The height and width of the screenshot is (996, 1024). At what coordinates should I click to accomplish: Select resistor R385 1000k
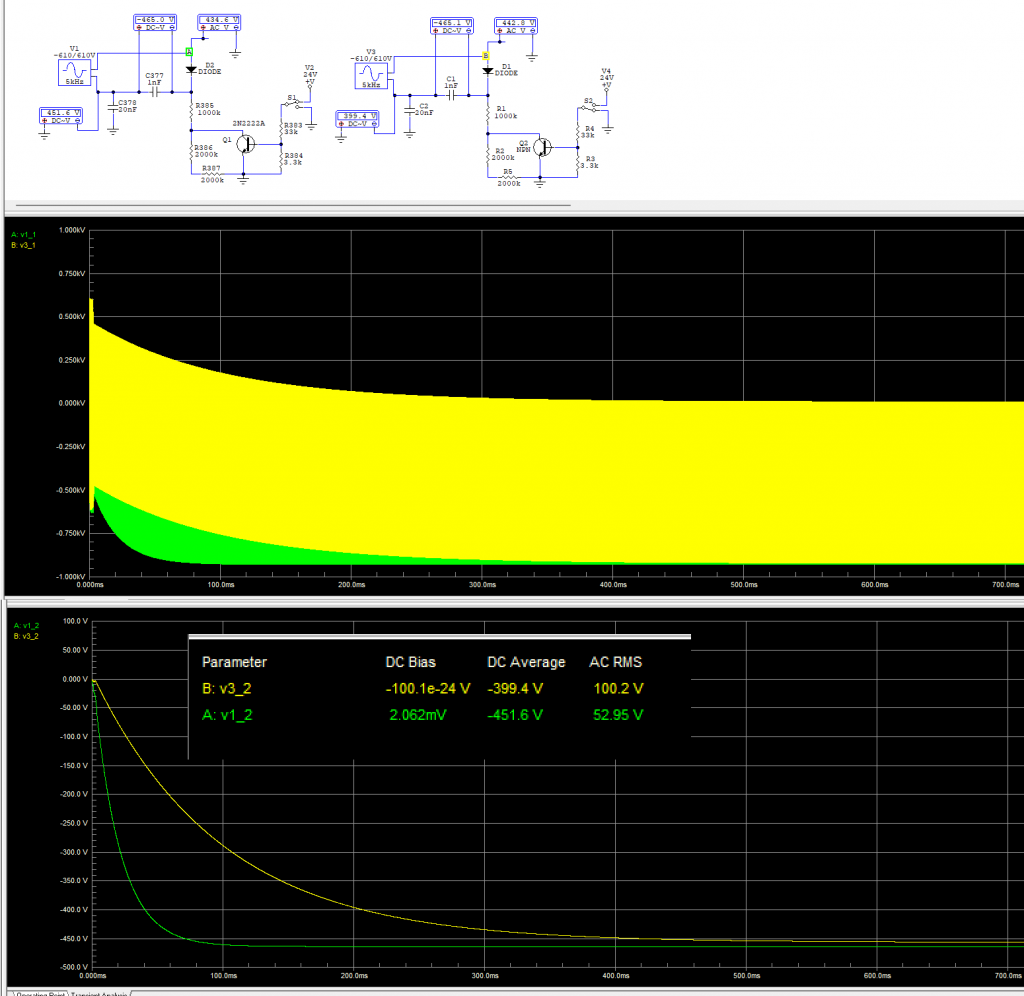click(191, 109)
